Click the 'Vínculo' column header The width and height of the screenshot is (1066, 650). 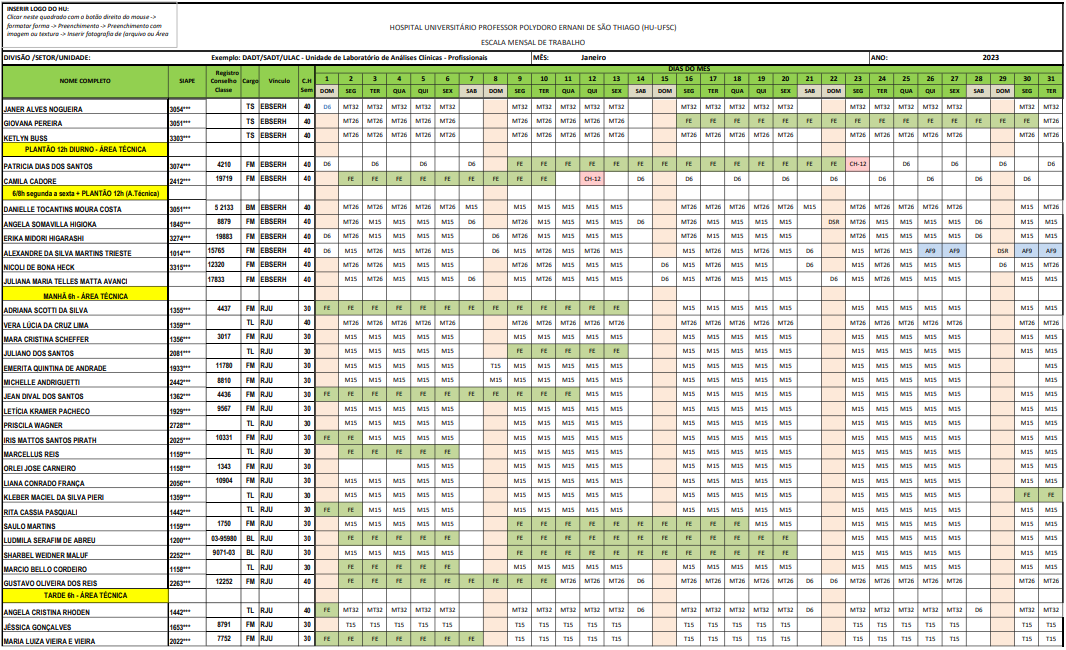279,79
